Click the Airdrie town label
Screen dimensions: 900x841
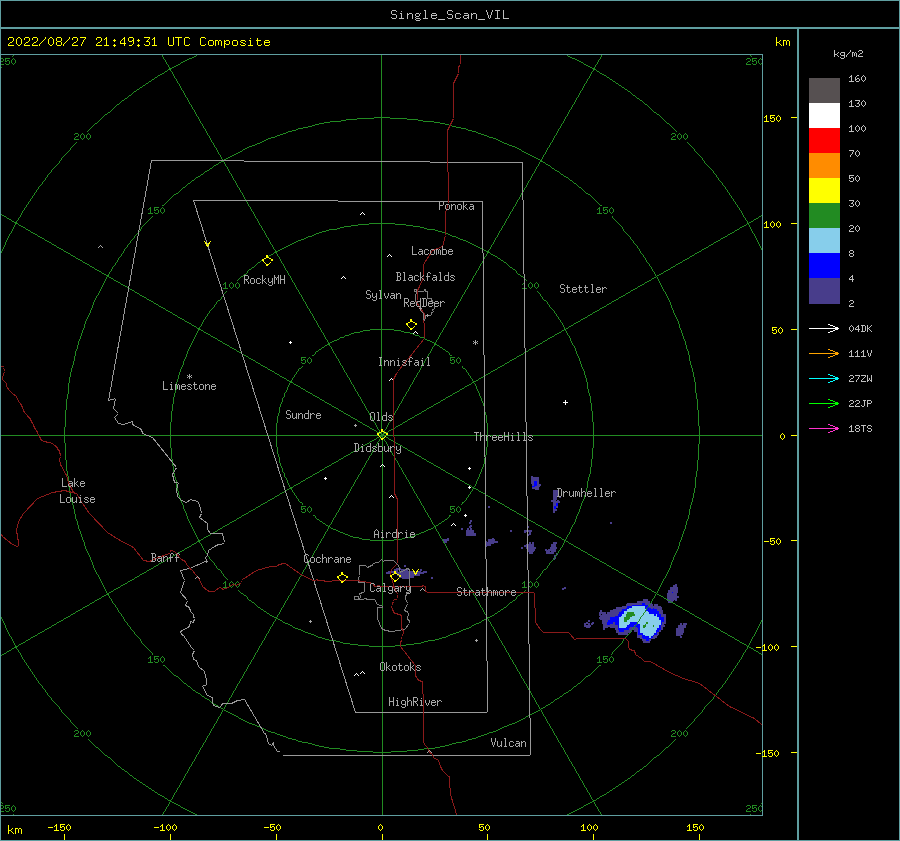pyautogui.click(x=394, y=534)
